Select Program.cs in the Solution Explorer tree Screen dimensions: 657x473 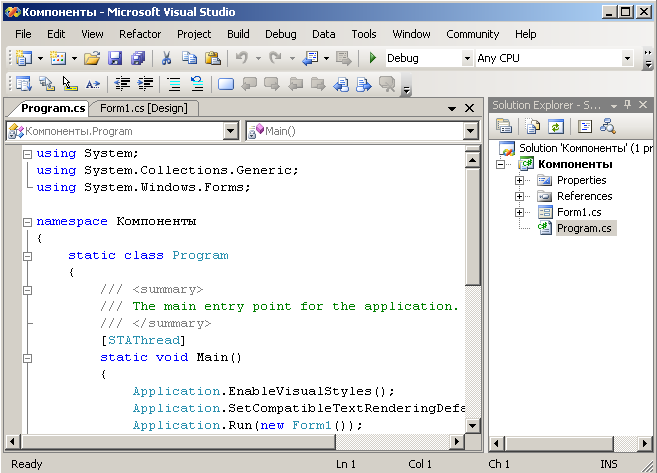click(x=584, y=228)
